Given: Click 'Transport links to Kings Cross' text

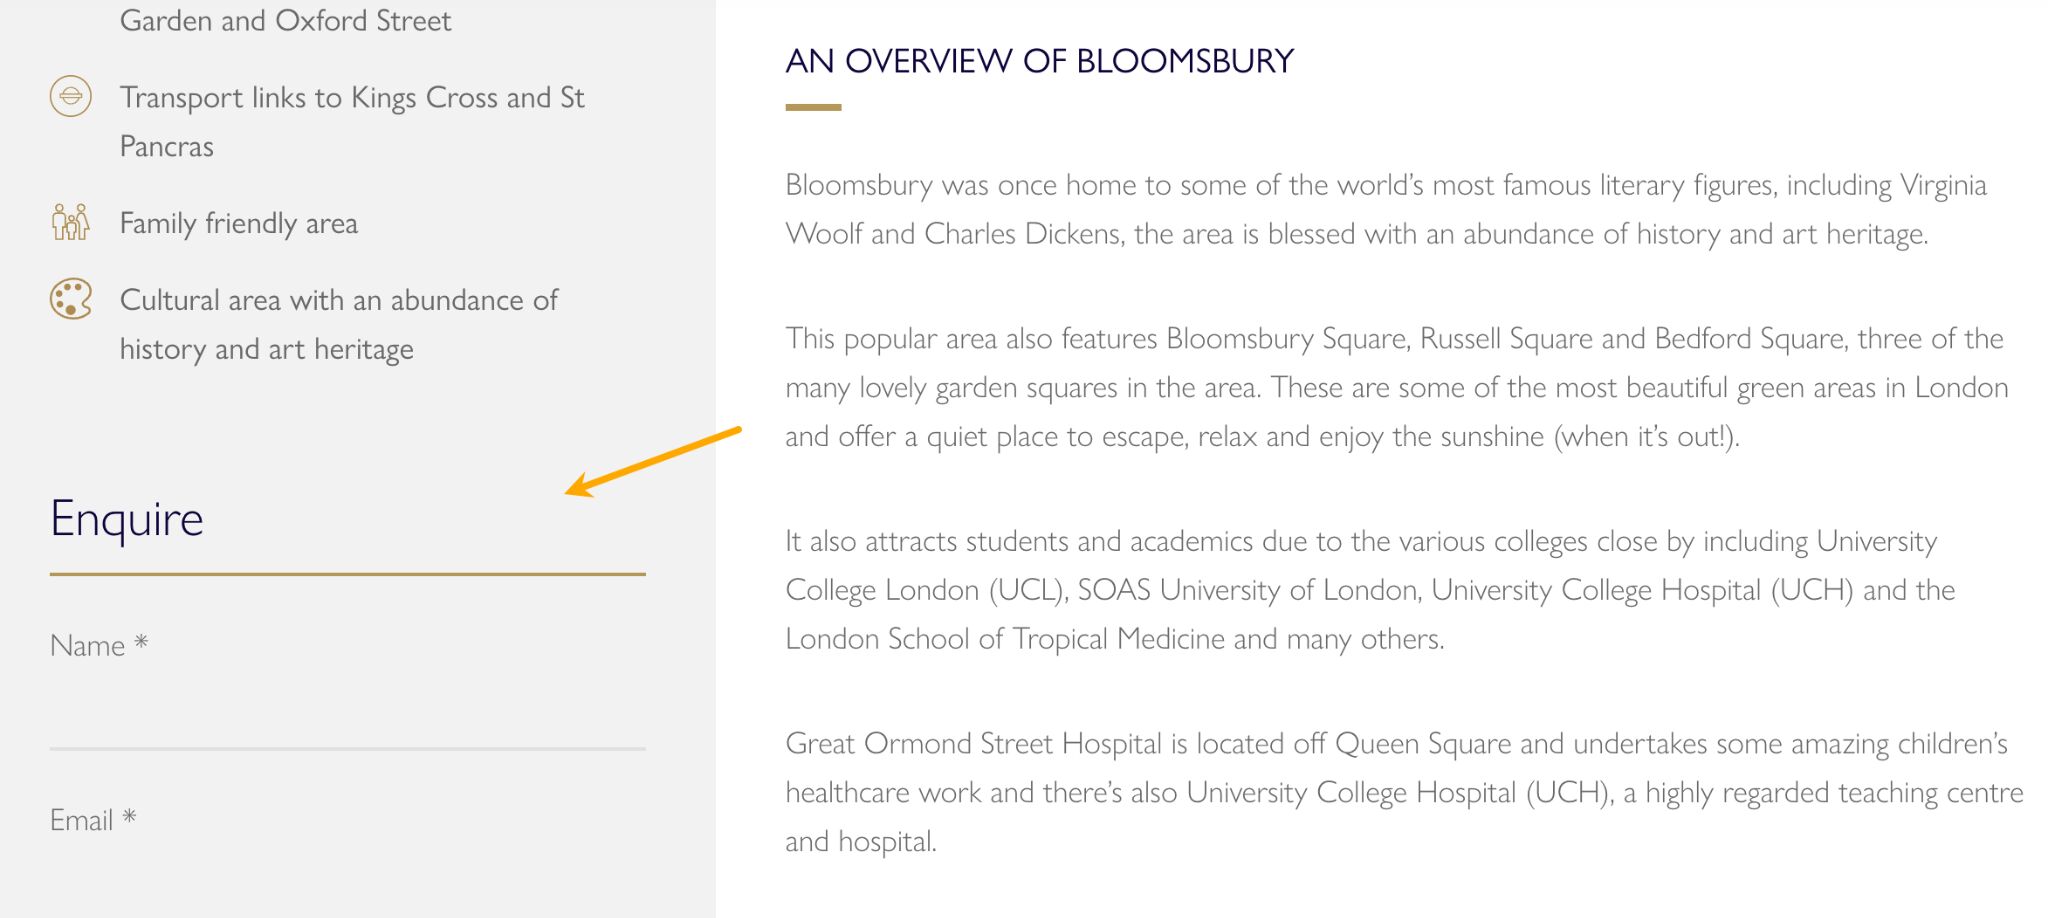Looking at the screenshot, I should click(351, 98).
